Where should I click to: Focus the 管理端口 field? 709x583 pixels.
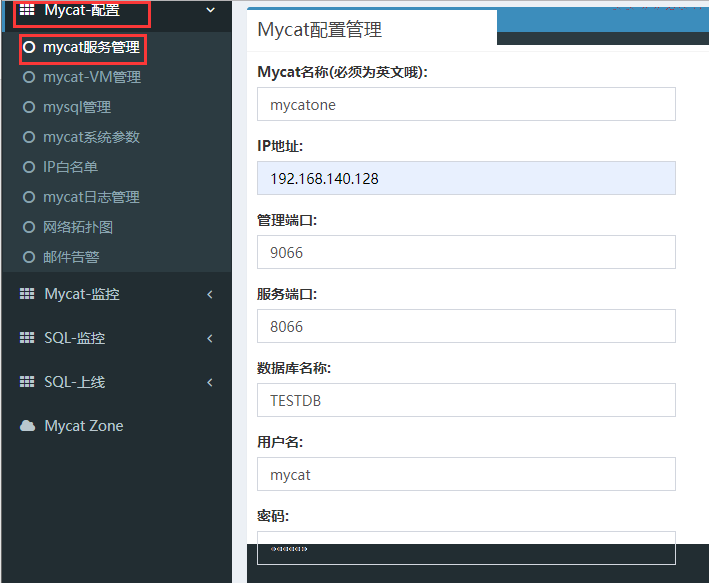[466, 252]
